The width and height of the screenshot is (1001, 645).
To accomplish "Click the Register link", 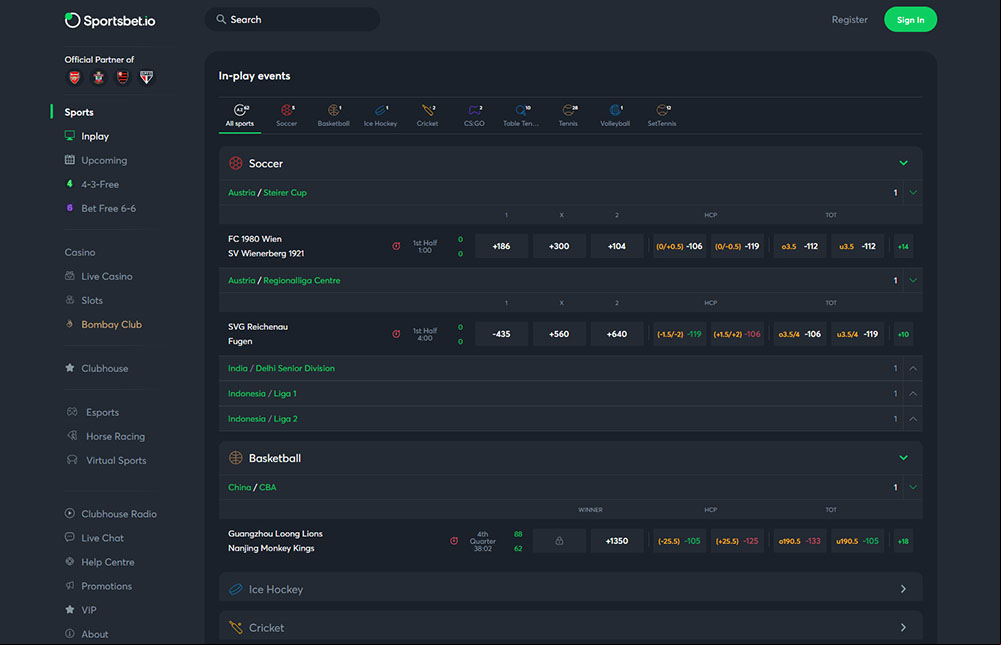I will click(x=849, y=20).
